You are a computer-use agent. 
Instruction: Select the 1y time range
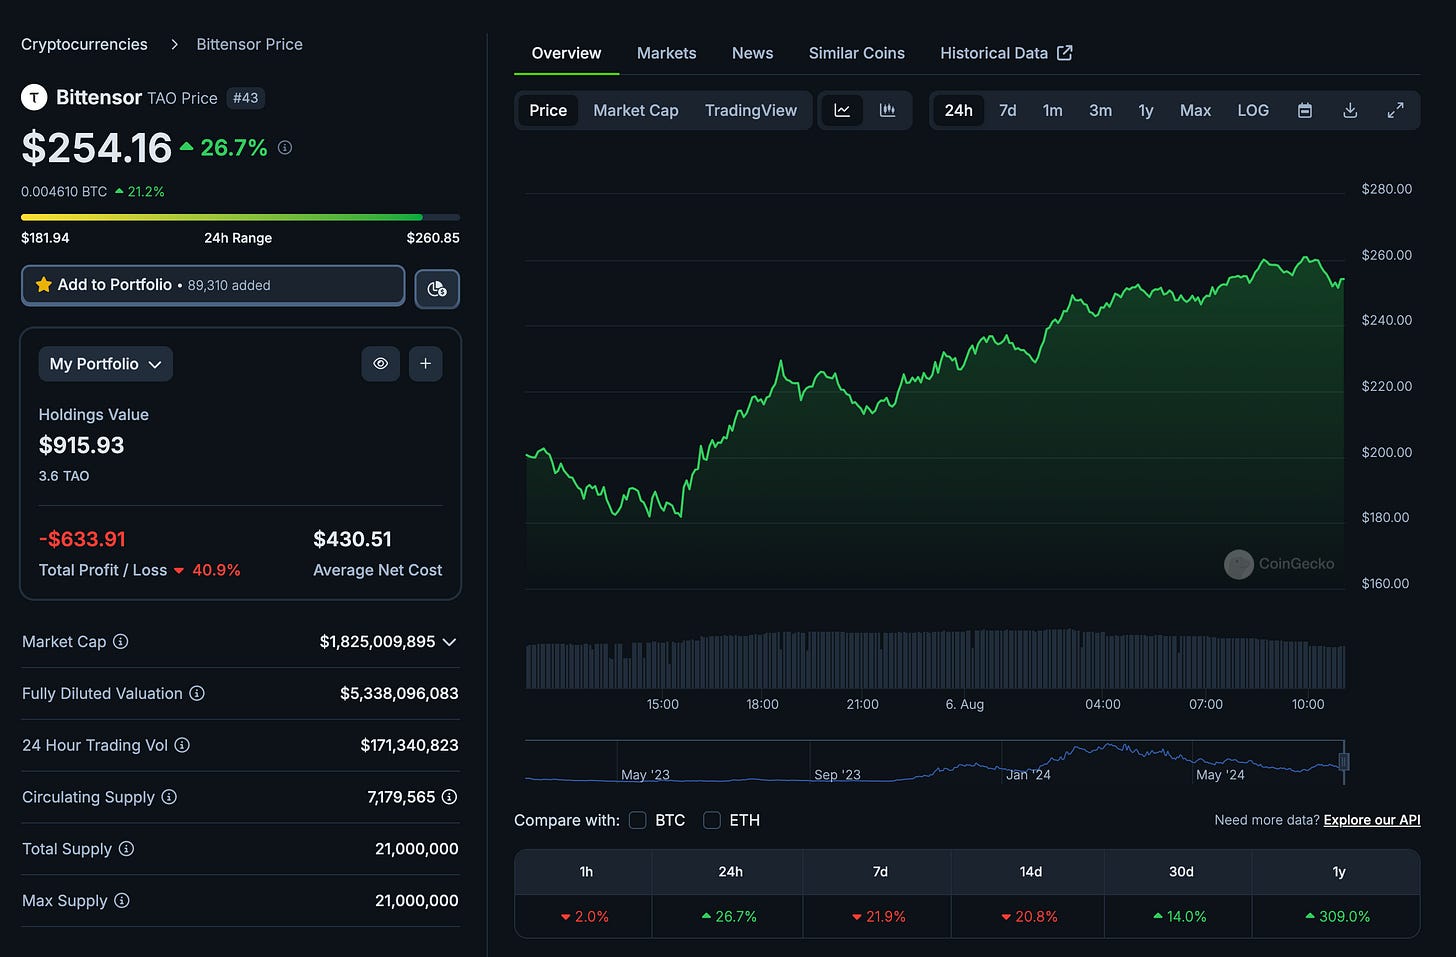click(1146, 110)
